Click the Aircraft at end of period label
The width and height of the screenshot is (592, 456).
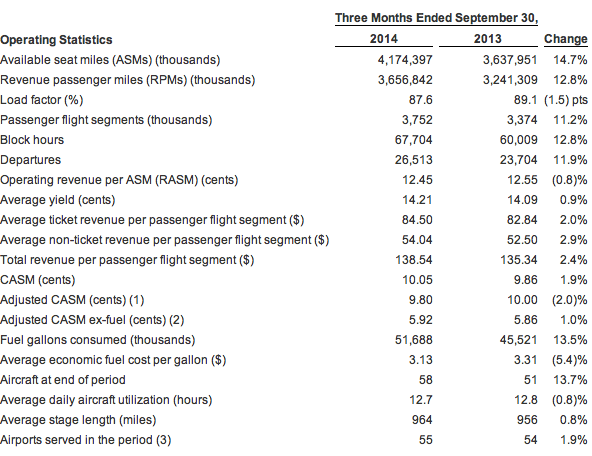[x=63, y=380]
